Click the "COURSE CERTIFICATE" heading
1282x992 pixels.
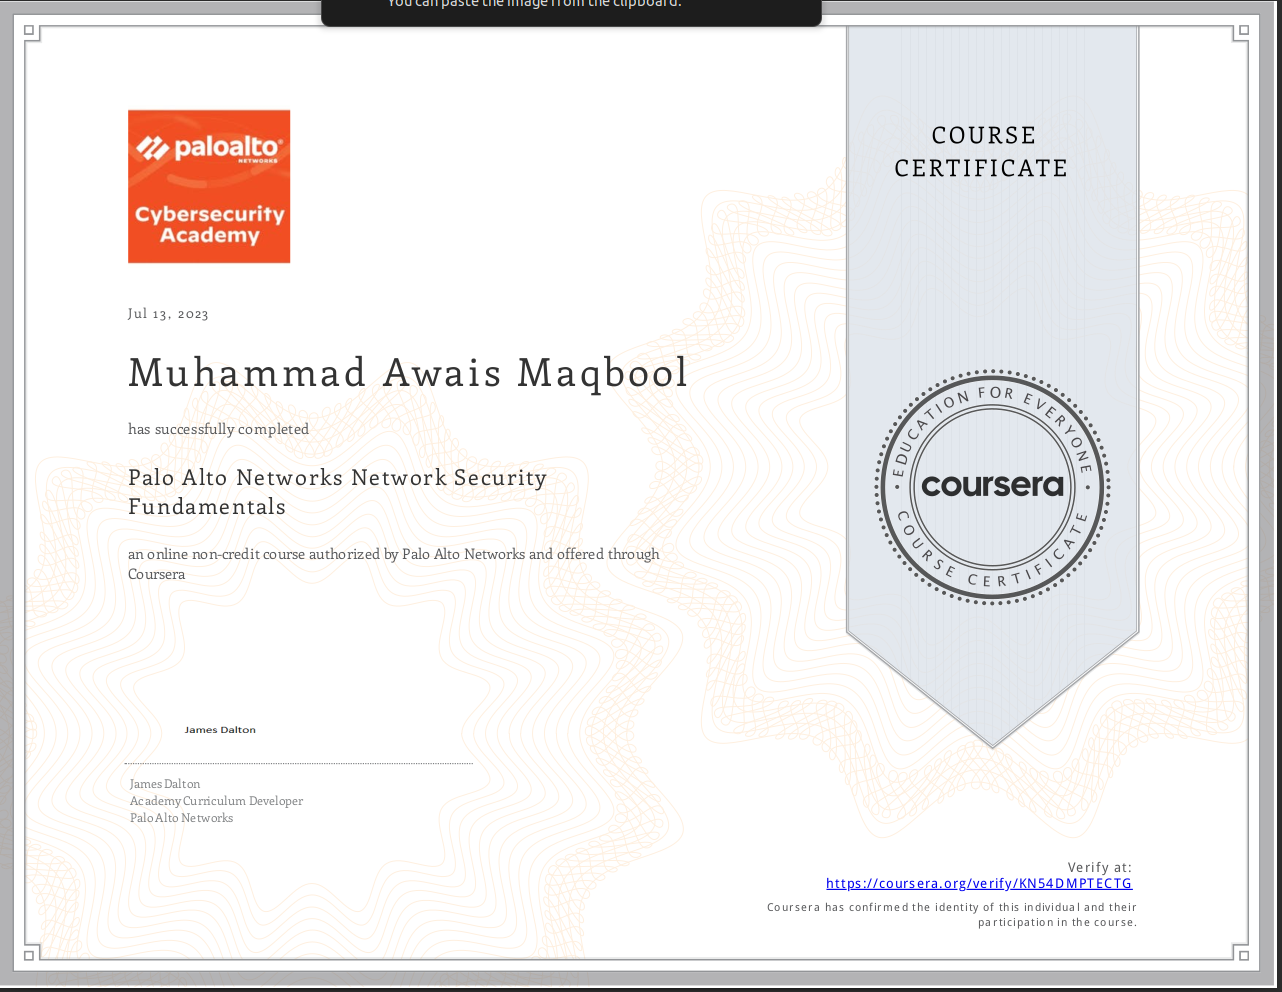click(982, 152)
